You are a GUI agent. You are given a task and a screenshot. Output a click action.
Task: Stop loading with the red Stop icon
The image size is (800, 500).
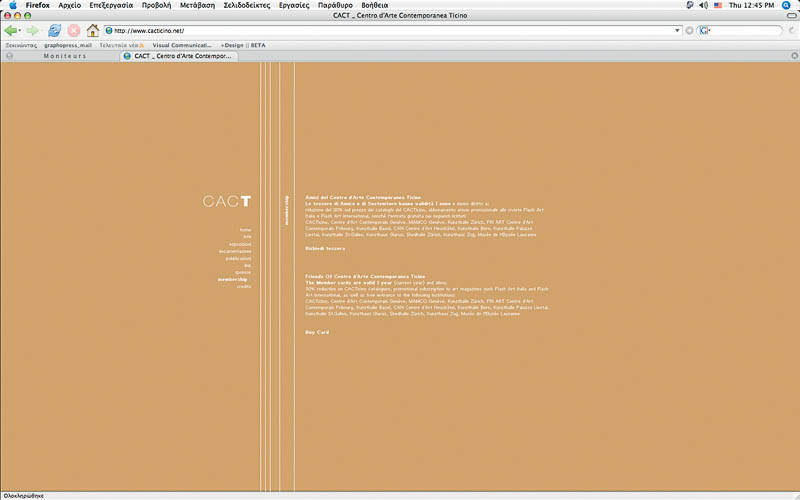73,31
